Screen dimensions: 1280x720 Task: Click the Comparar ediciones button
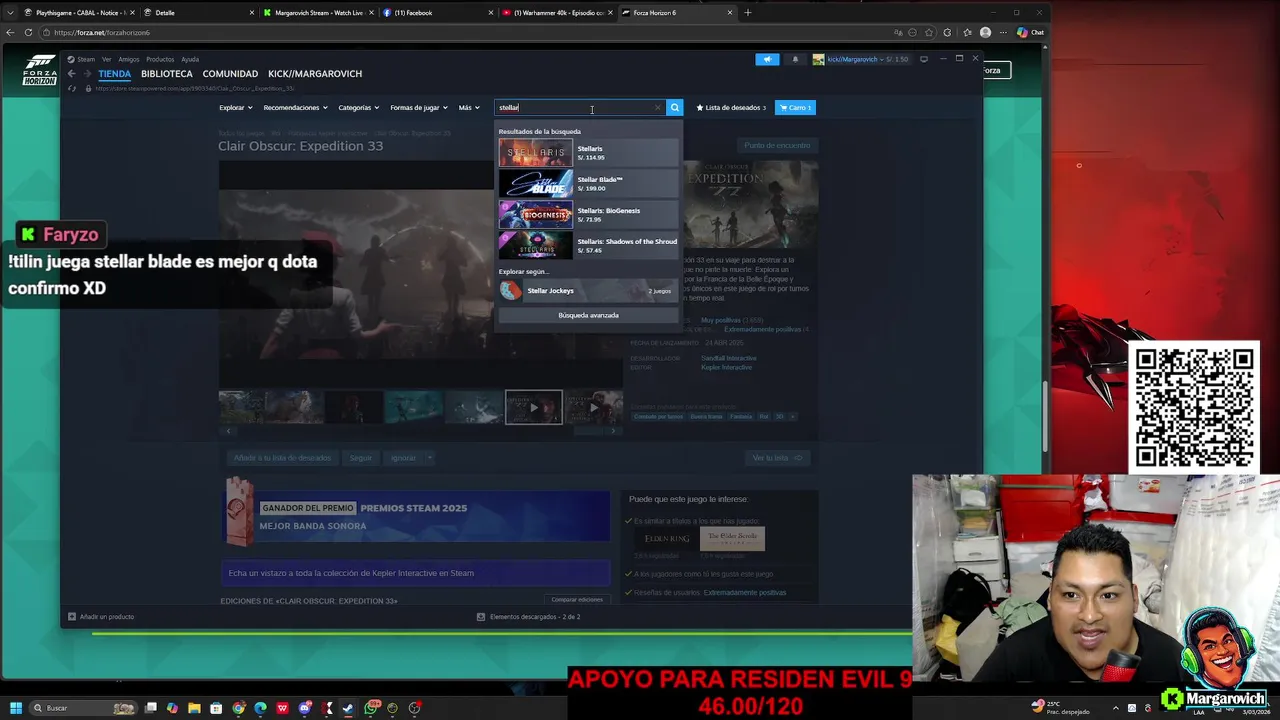click(577, 600)
